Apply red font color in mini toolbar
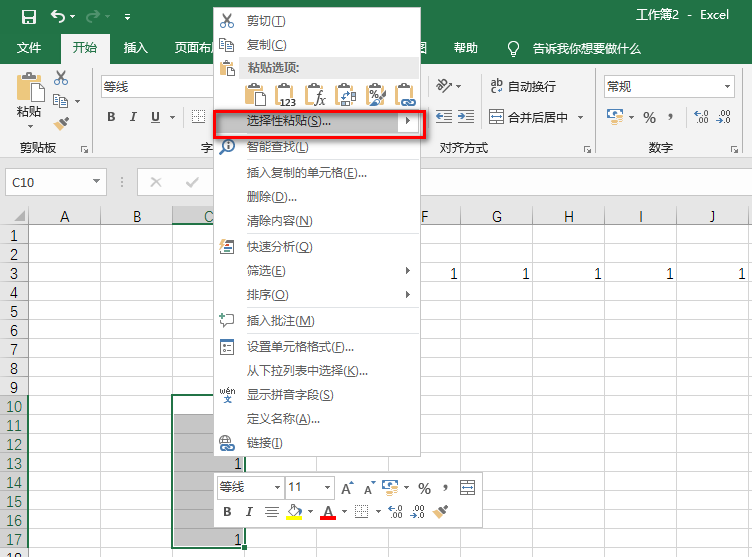Viewport: 752px width, 557px height. [328, 512]
